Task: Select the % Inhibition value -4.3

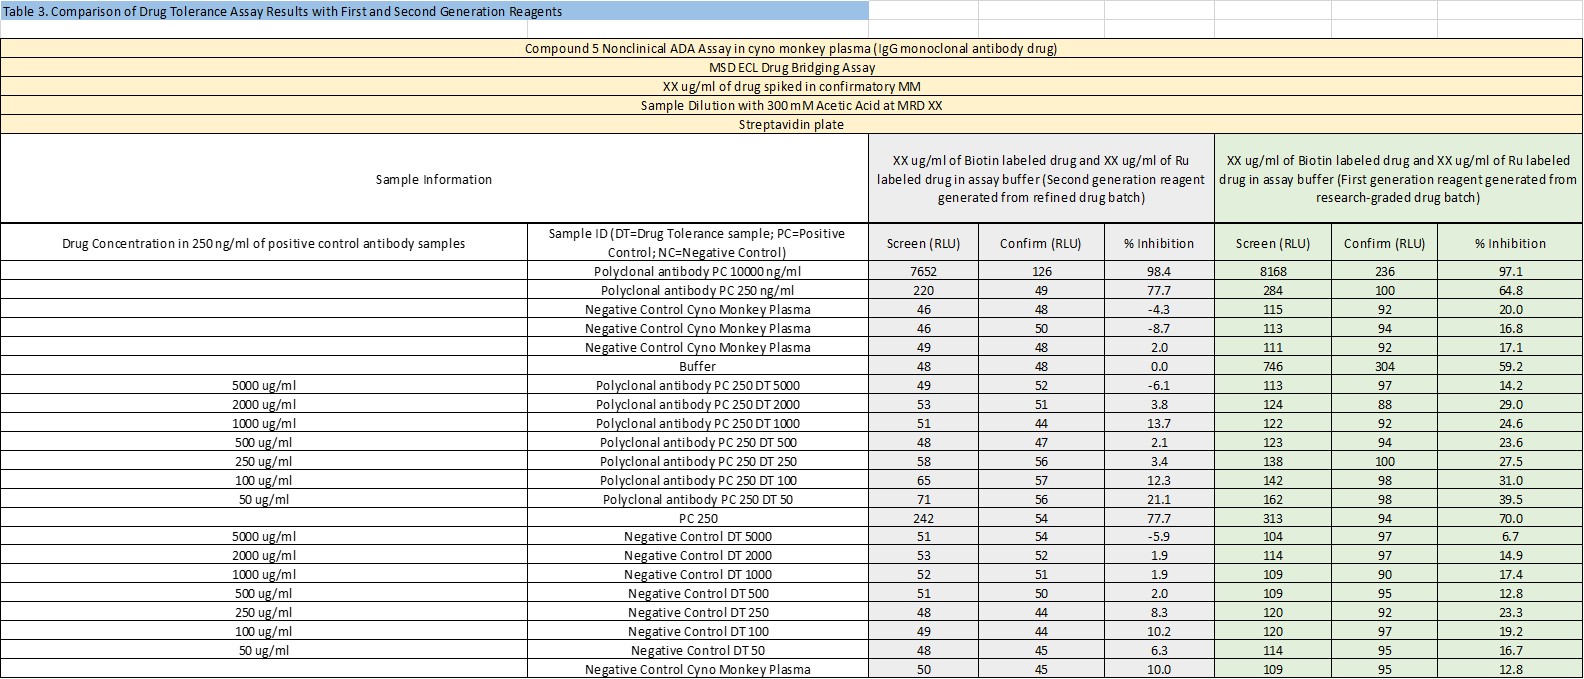Action: 1159,310
